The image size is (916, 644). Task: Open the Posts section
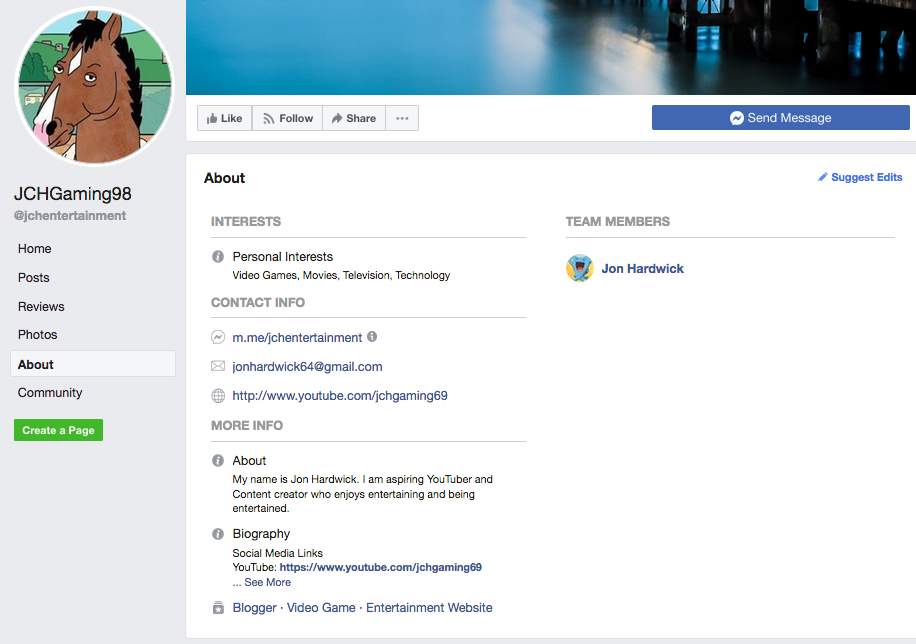pyautogui.click(x=33, y=278)
